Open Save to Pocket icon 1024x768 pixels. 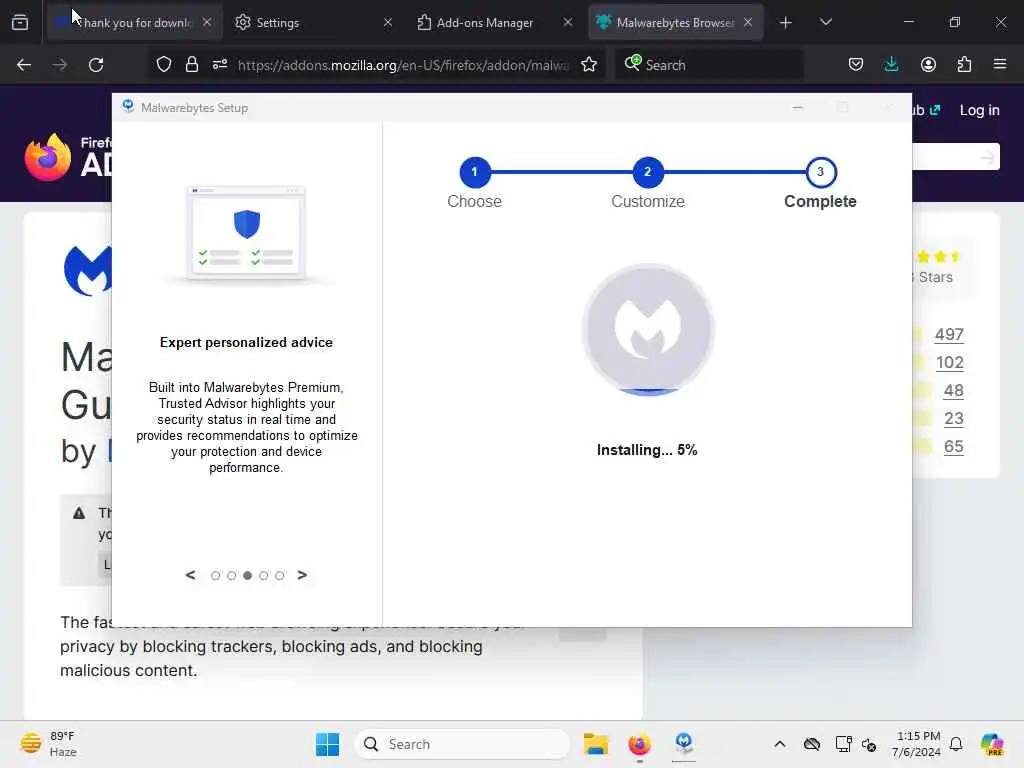[856, 65]
